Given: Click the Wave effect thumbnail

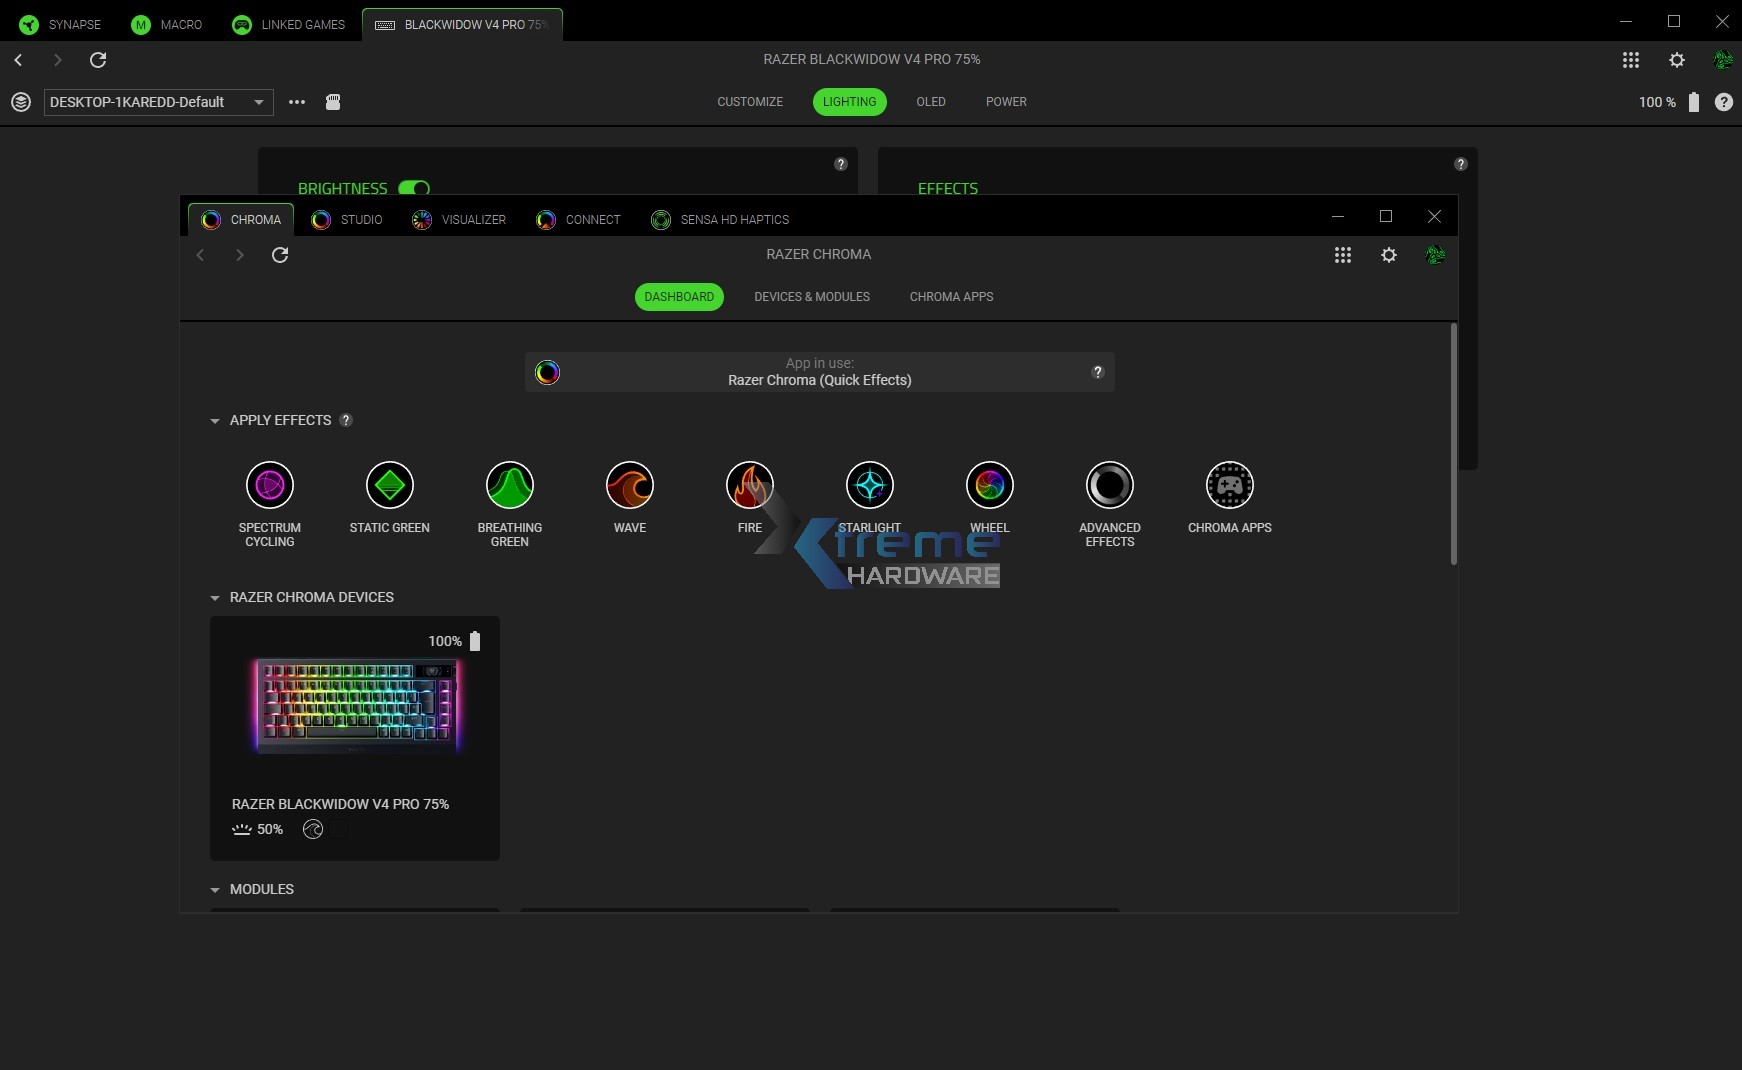Looking at the screenshot, I should [x=630, y=486].
